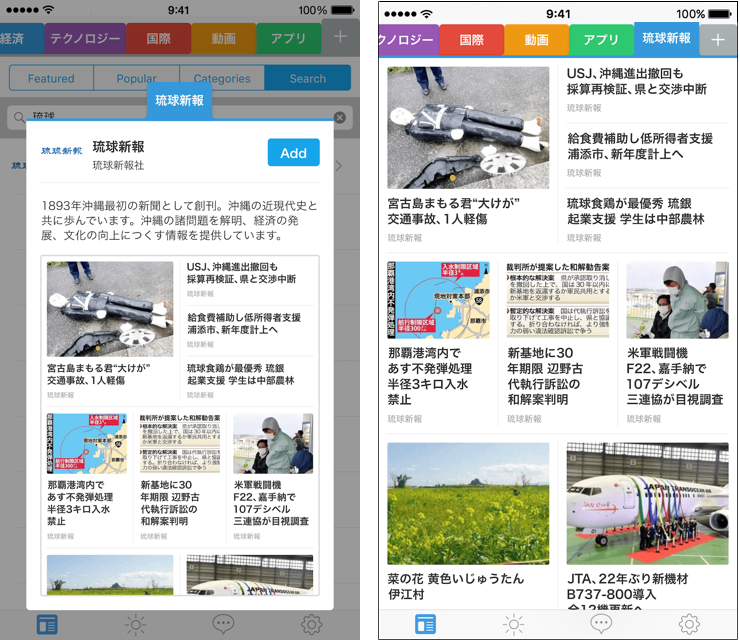This screenshot has height=640, width=740.
Task: Open USJ、沖縄進出撤回も headline in the popup
Action: point(241,273)
